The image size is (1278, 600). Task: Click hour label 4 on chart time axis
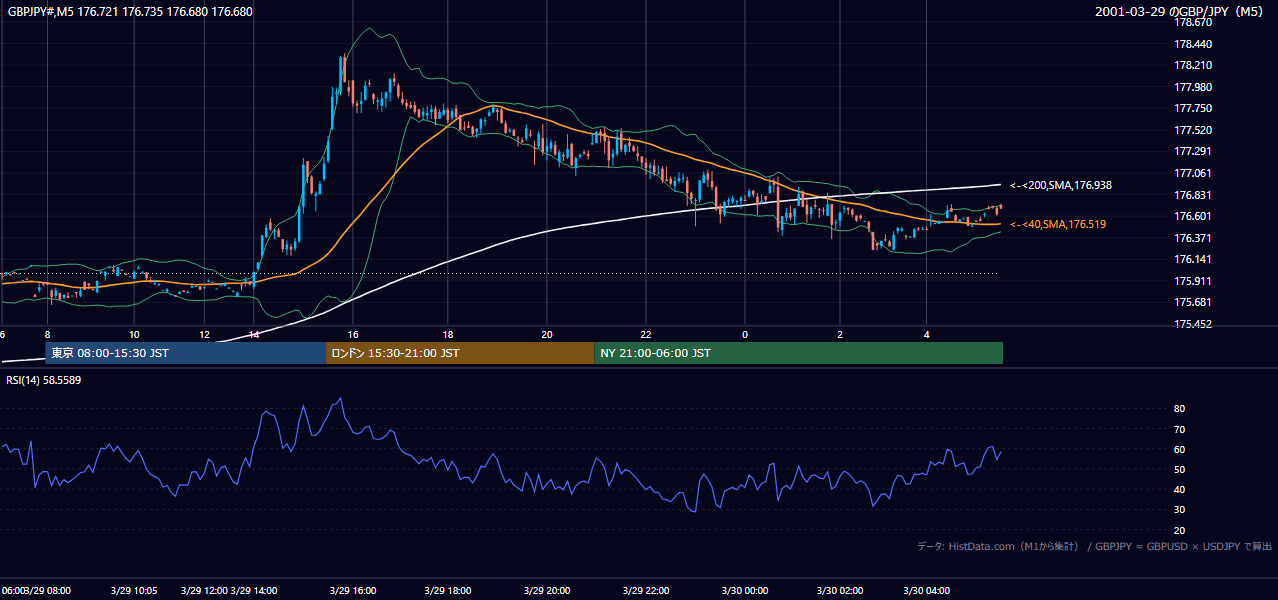tap(927, 334)
